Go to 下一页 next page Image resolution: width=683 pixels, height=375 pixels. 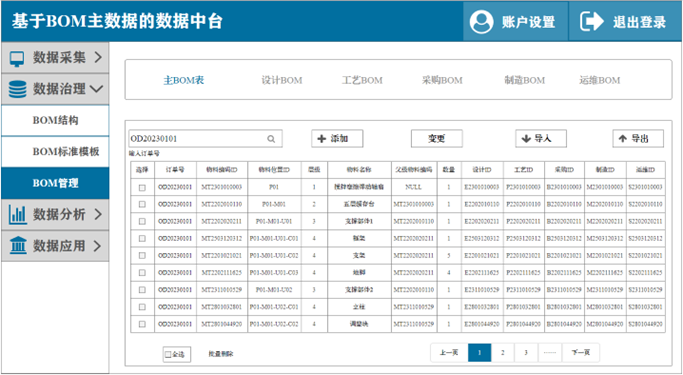click(581, 353)
